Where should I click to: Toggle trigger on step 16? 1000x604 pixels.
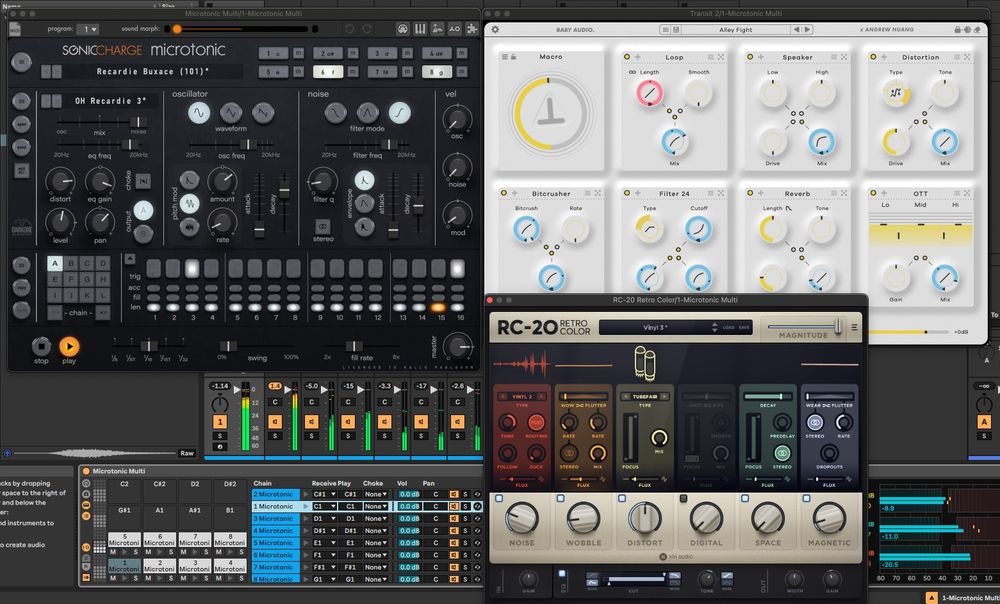point(457,268)
